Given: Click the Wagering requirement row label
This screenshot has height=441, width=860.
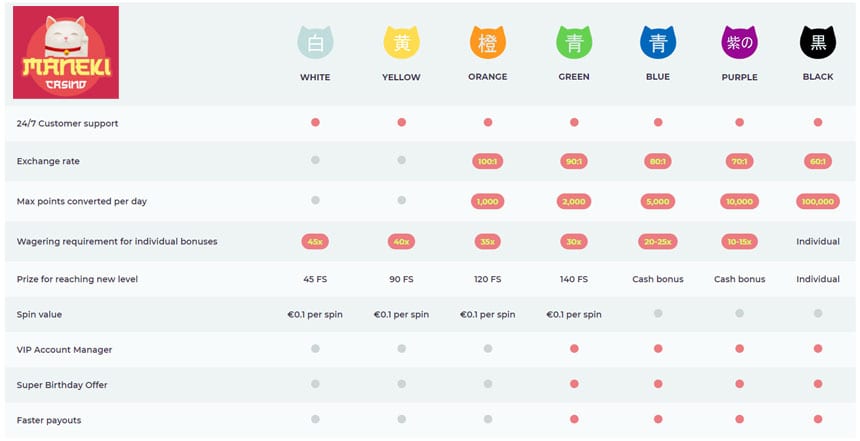Looking at the screenshot, I should coord(117,241).
